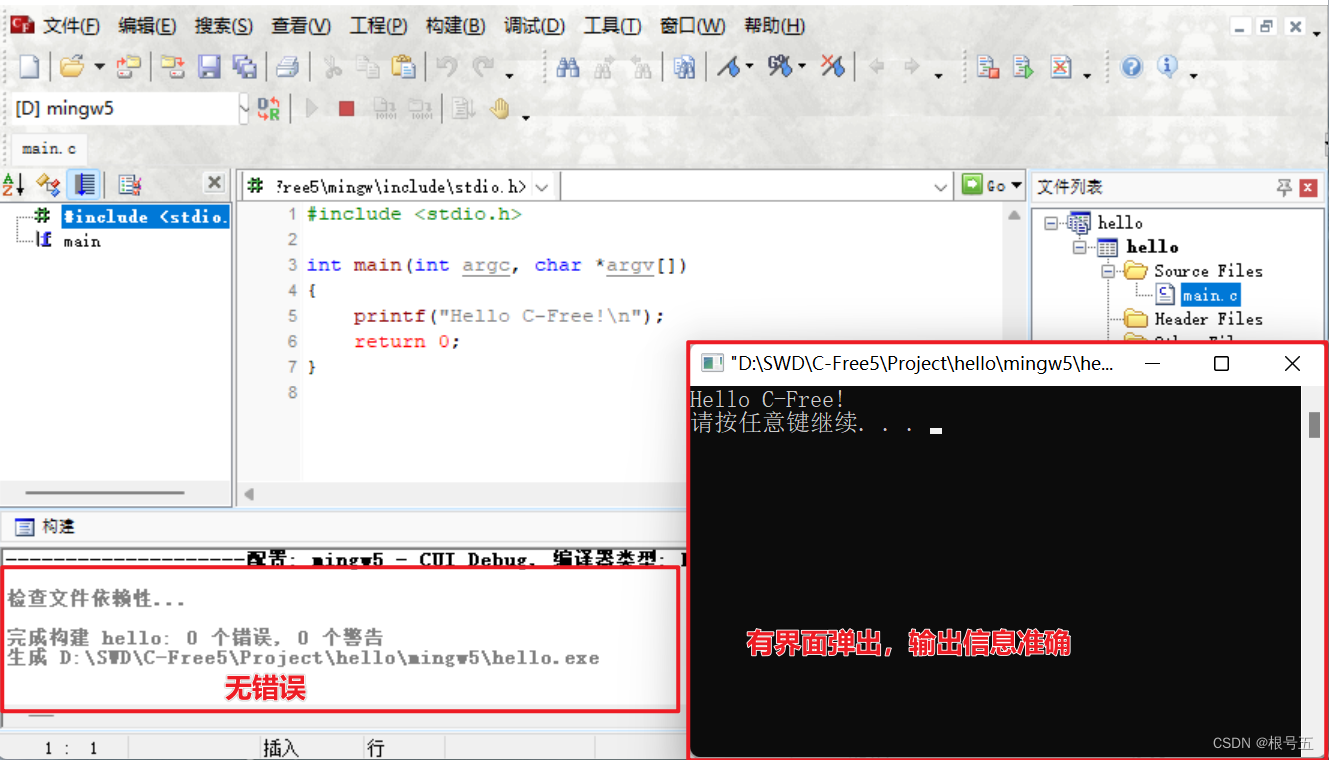Click the document with red square icon
The width and height of the screenshot is (1329, 760).
click(x=988, y=67)
